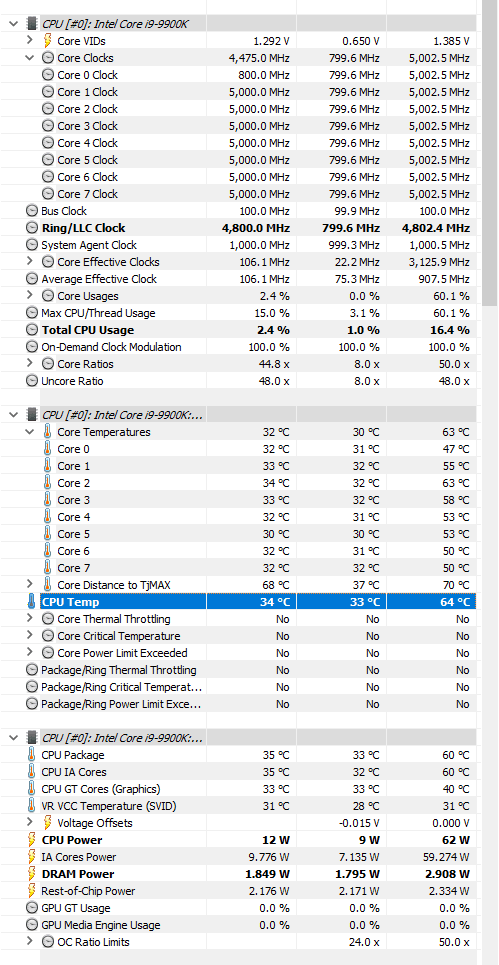Click the lightning icon next to CPU Power
The width and height of the screenshot is (499, 965).
coord(31,840)
